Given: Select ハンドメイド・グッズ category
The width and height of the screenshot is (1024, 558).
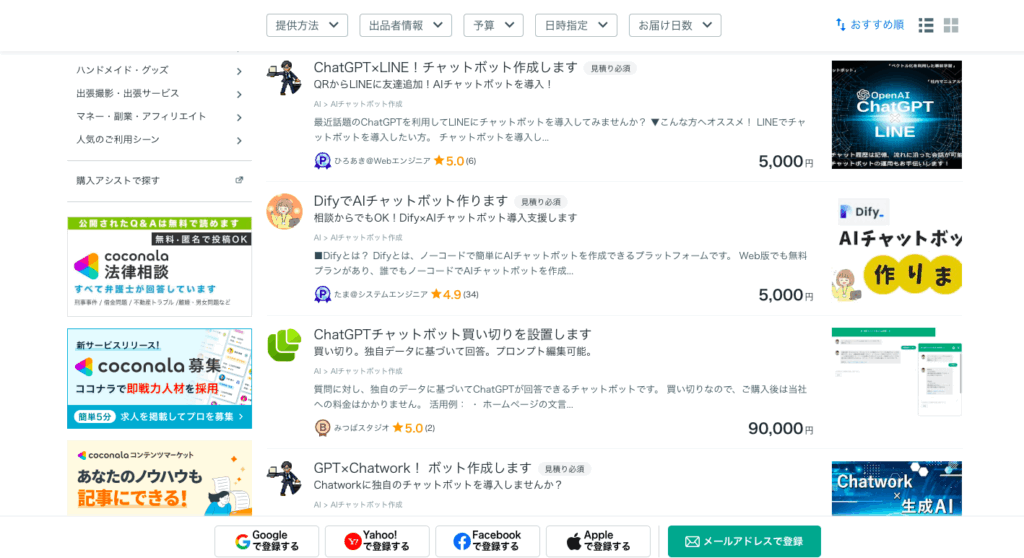Looking at the screenshot, I should pos(122,70).
